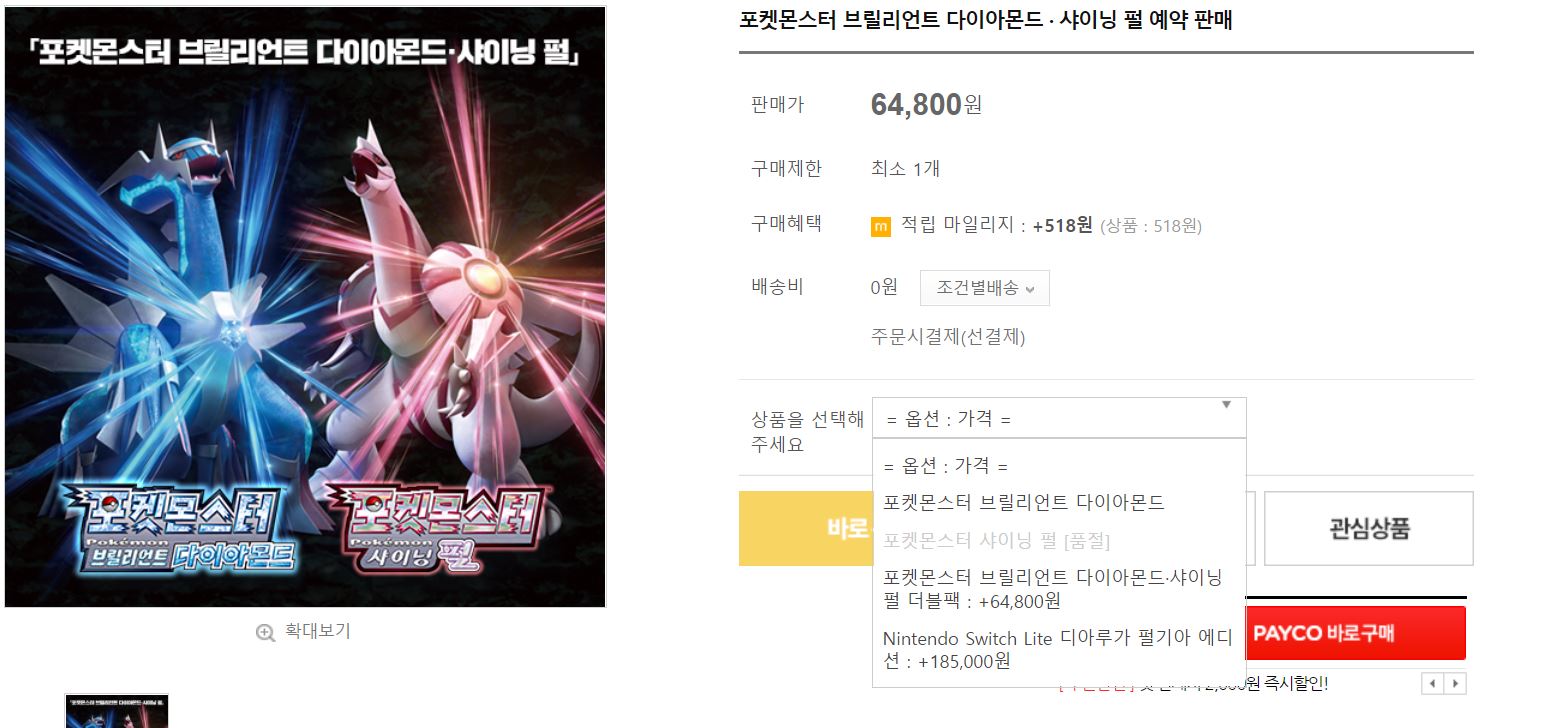Click the 64,800원 sale price
Image resolution: width=1548 pixels, height=728 pixels.
pyautogui.click(x=926, y=104)
